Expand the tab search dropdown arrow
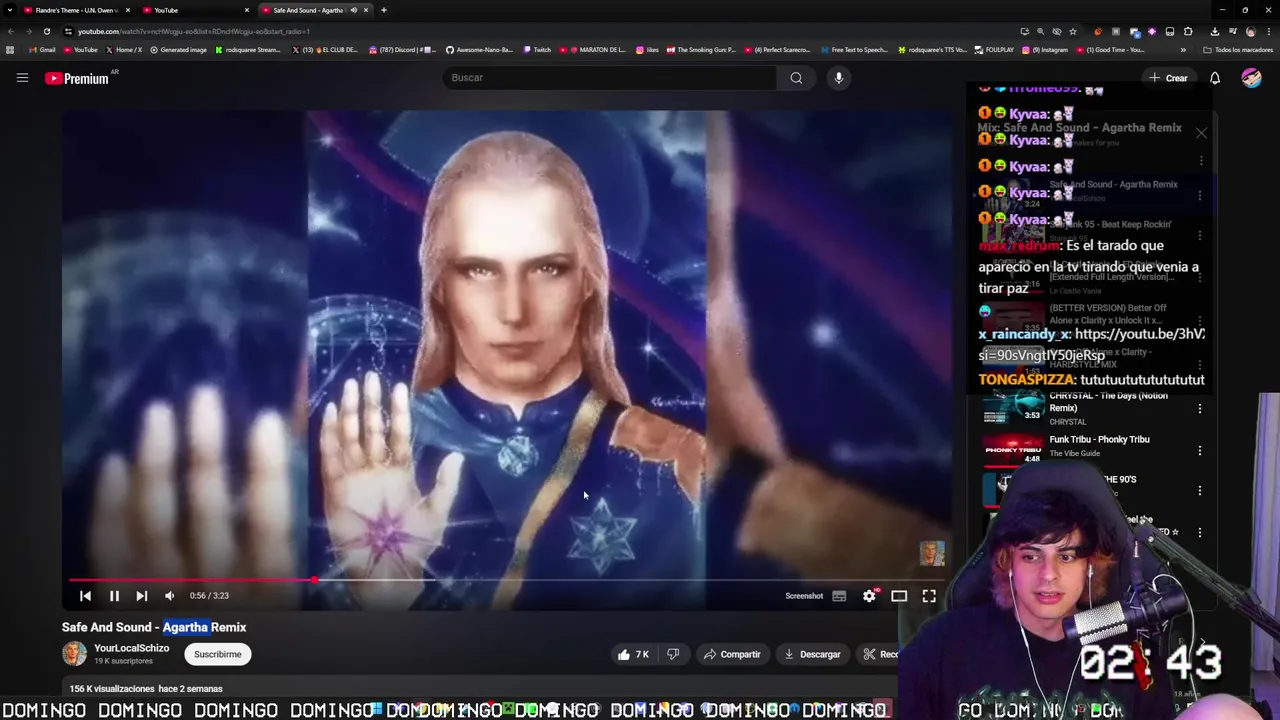 (9, 10)
